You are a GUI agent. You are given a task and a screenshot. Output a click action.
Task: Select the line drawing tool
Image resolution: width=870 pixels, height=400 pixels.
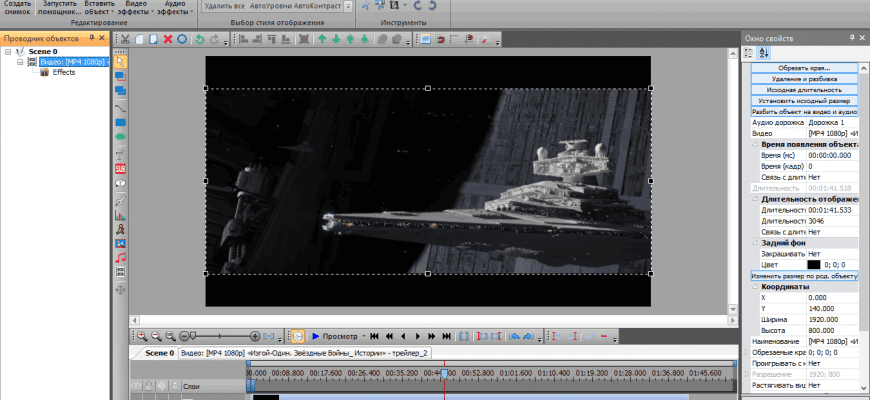pyautogui.click(x=120, y=108)
